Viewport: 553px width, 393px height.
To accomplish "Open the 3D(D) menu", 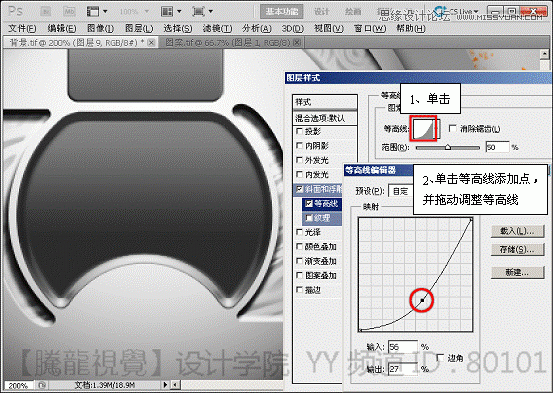I will pos(292,29).
